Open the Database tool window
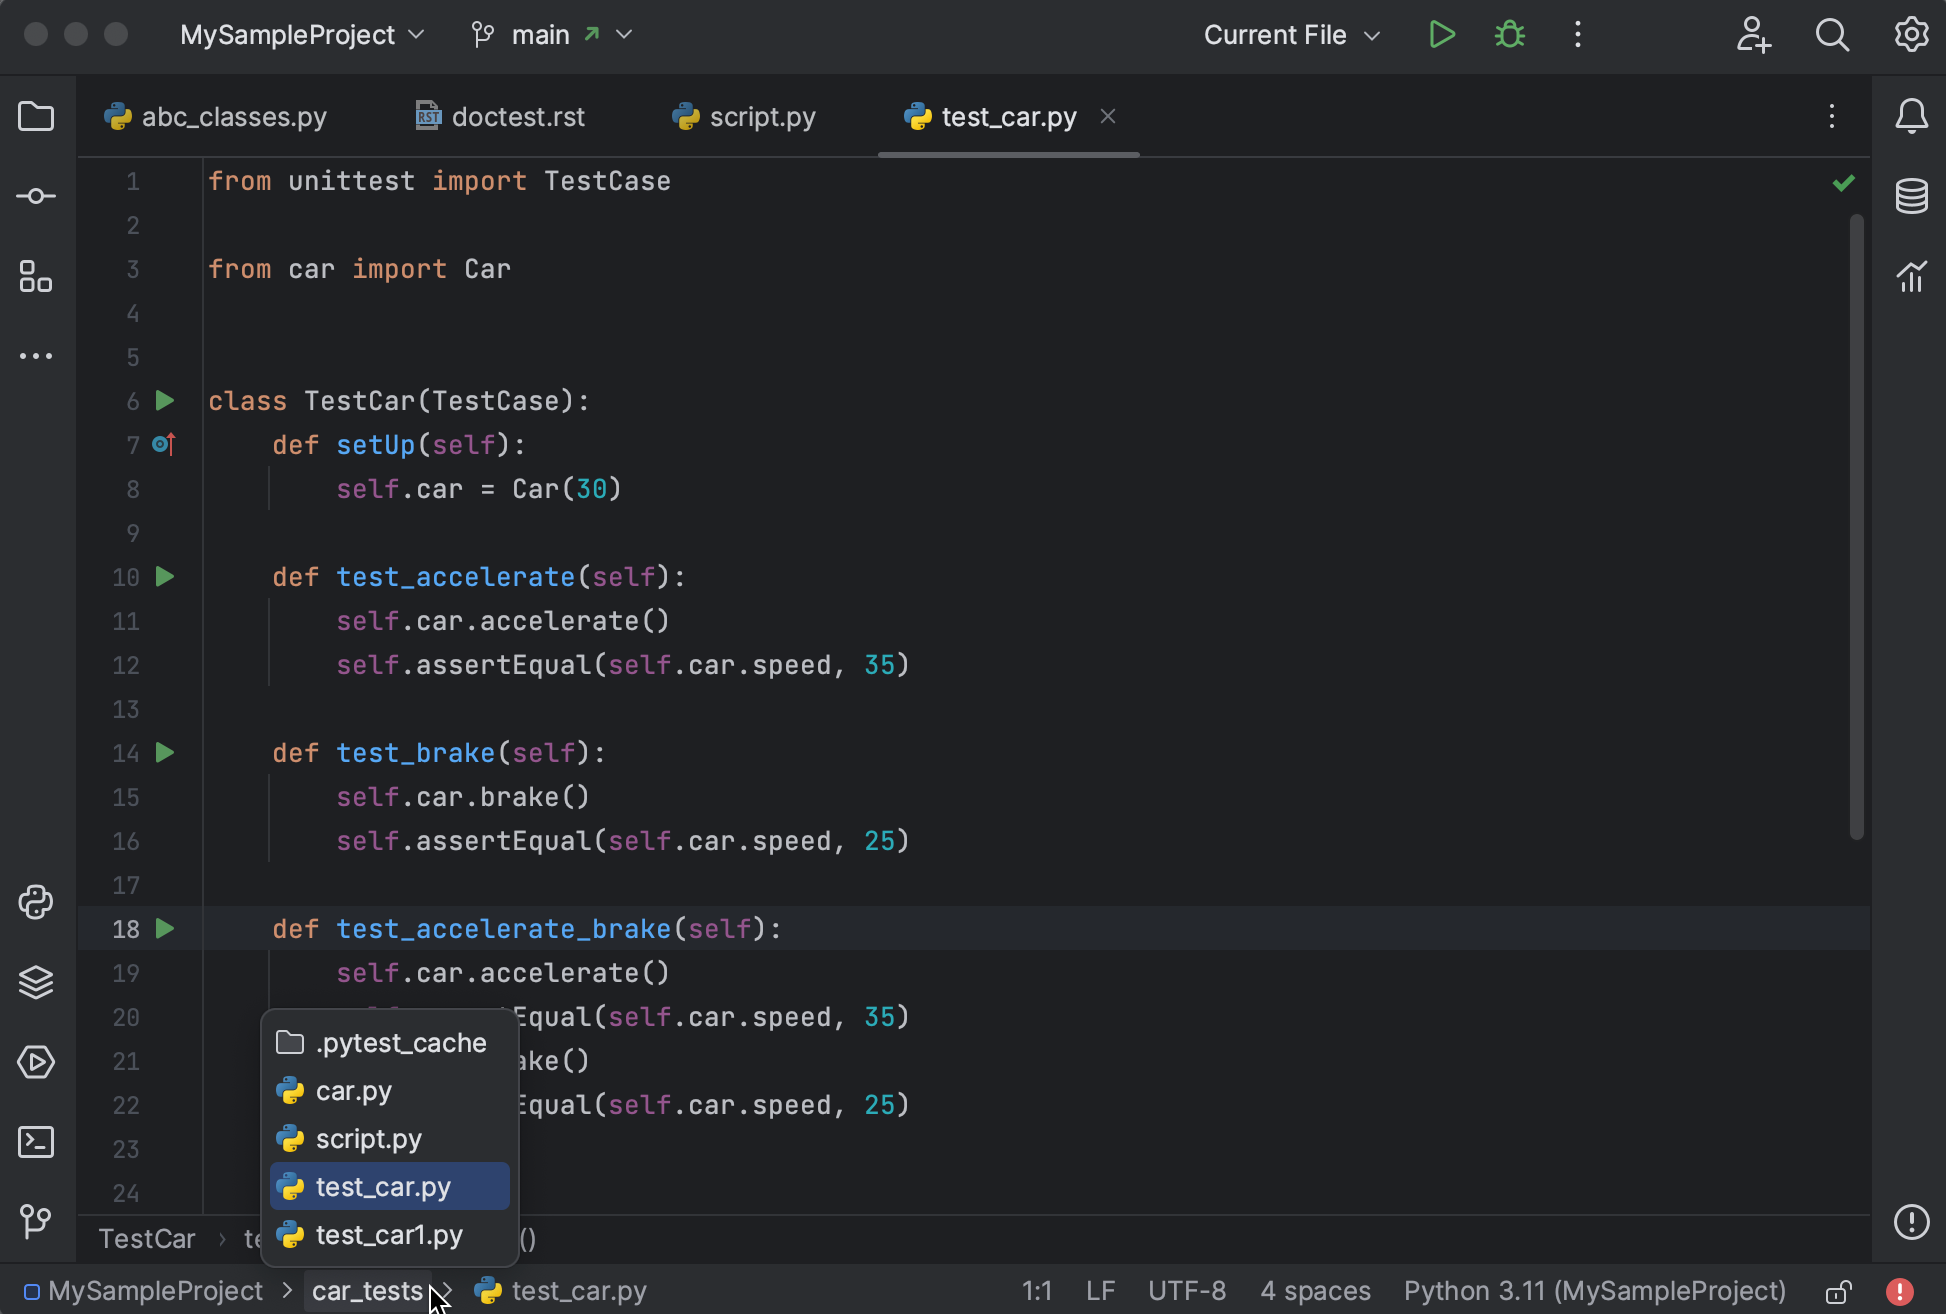 click(1912, 196)
